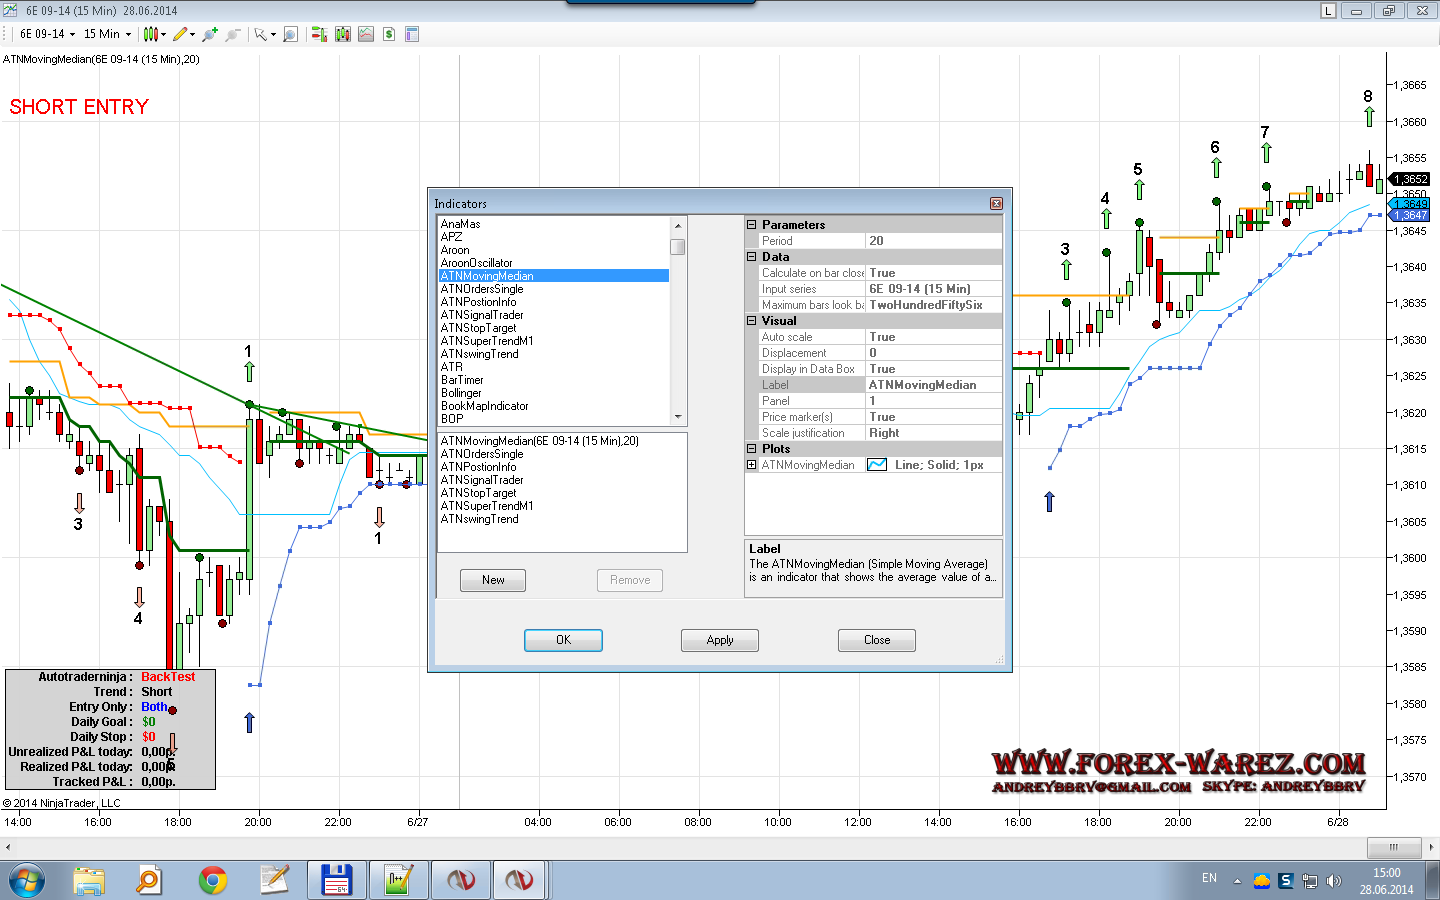Open the Strategies dollar-sign icon
The width and height of the screenshot is (1440, 900).
click(x=389, y=34)
